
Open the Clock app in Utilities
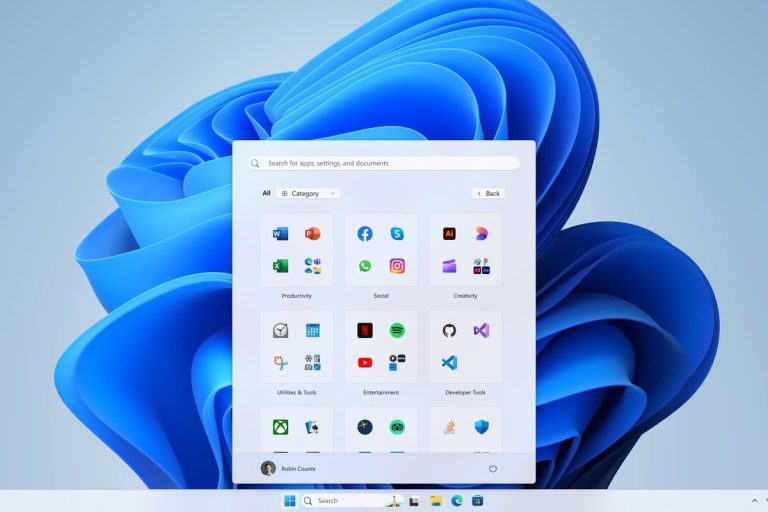(x=280, y=331)
